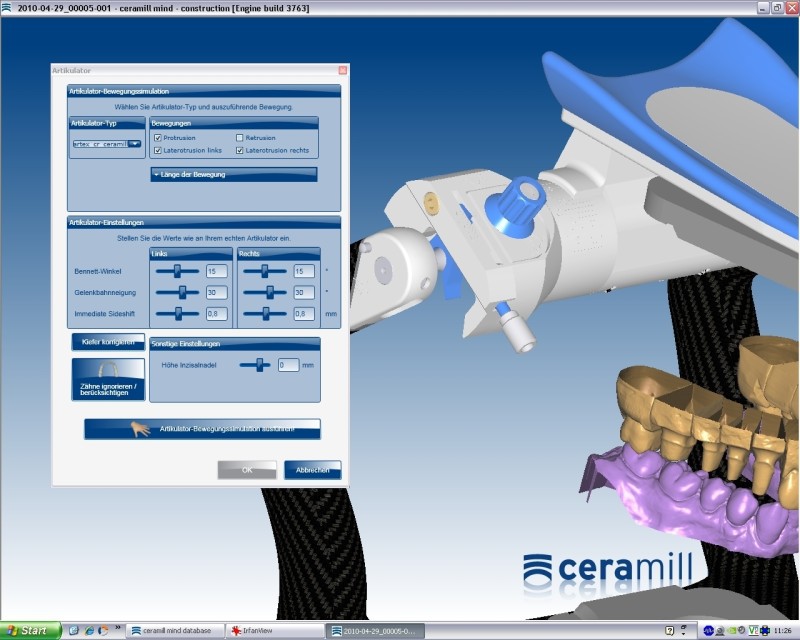Toggle Laterotrusion rechts checkbox
The image size is (800, 640).
tap(240, 150)
